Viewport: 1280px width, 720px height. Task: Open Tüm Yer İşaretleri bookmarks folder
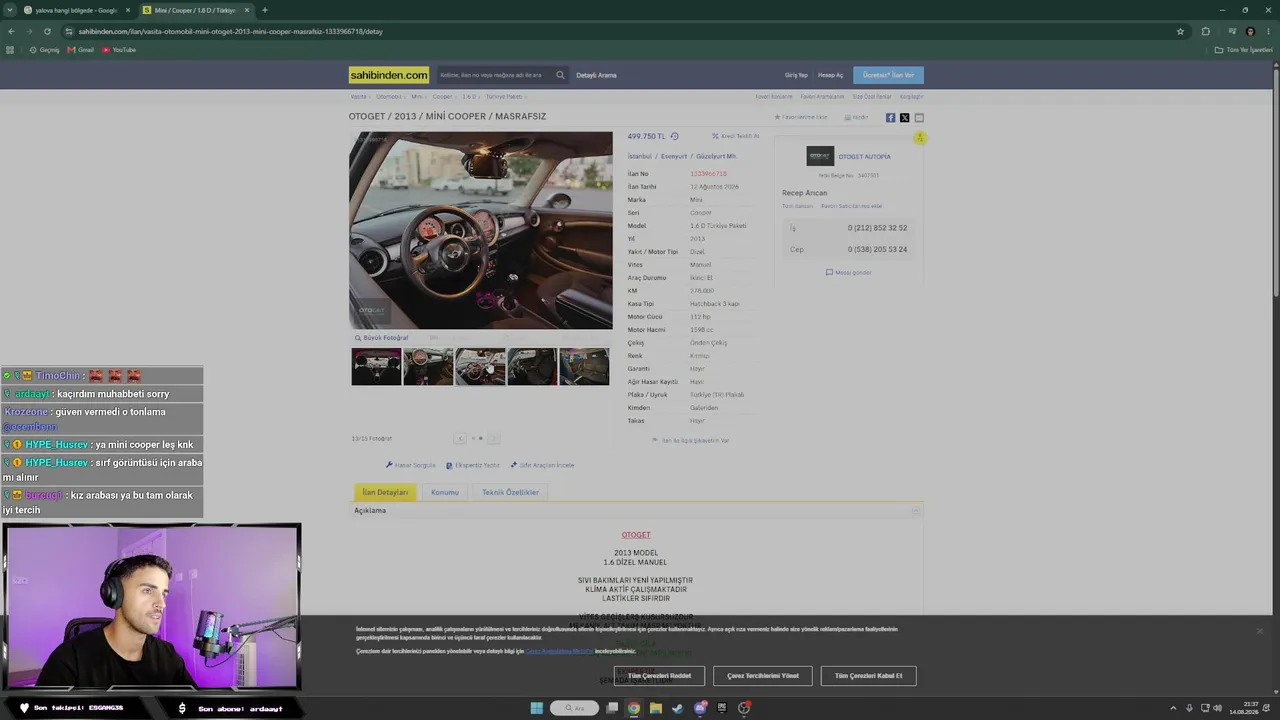point(1244,50)
